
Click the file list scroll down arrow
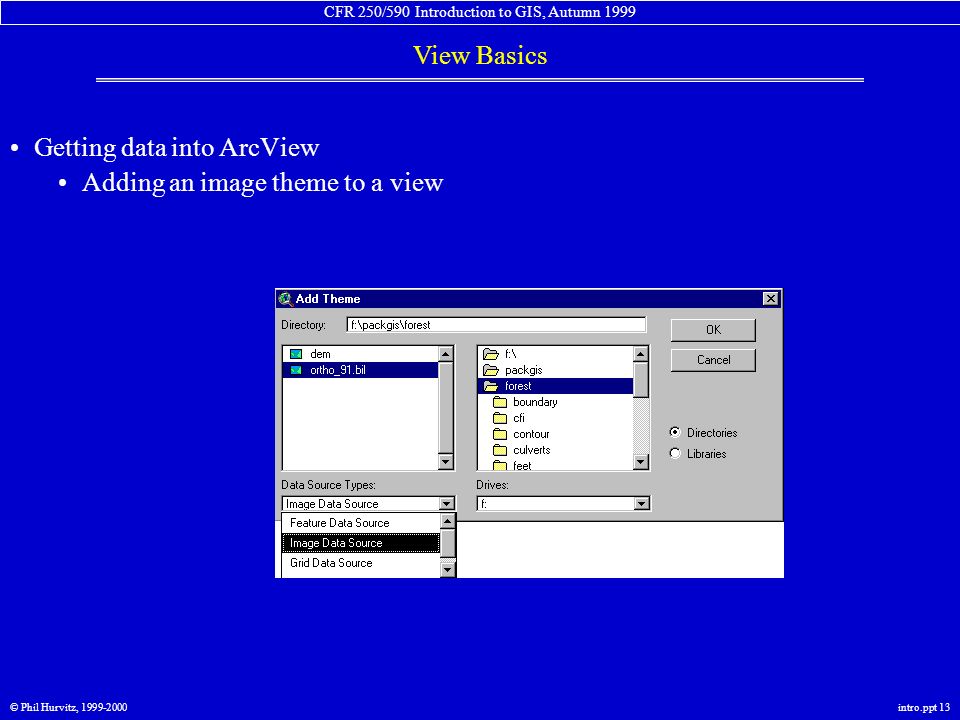(x=446, y=462)
